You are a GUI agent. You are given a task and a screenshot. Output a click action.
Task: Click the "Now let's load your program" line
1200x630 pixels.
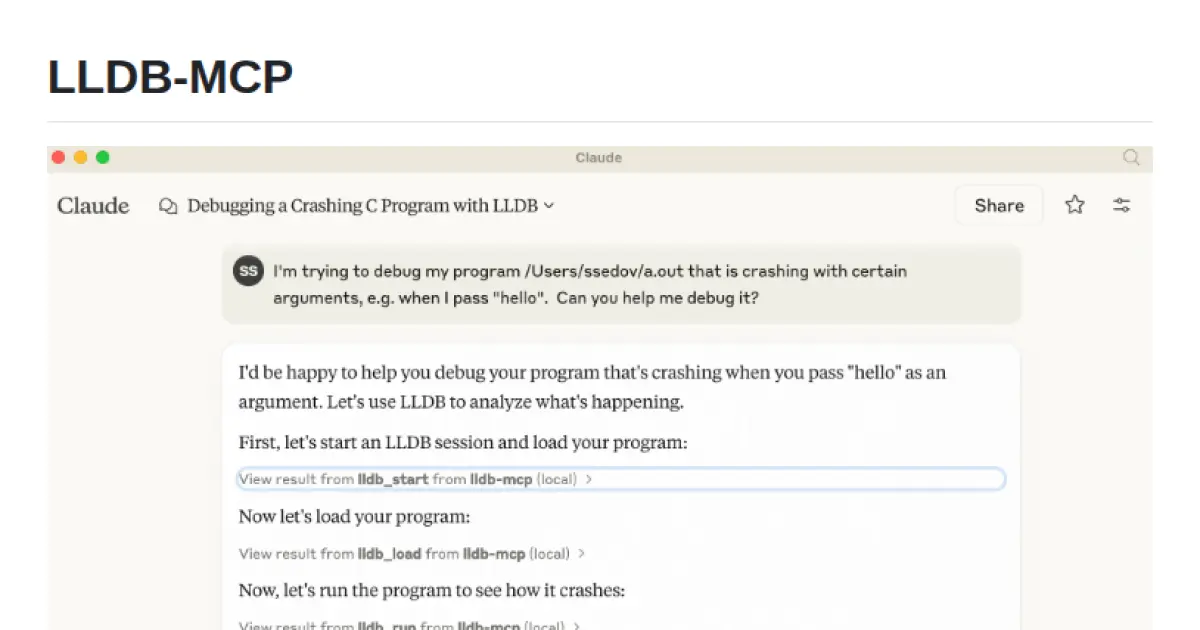click(354, 517)
